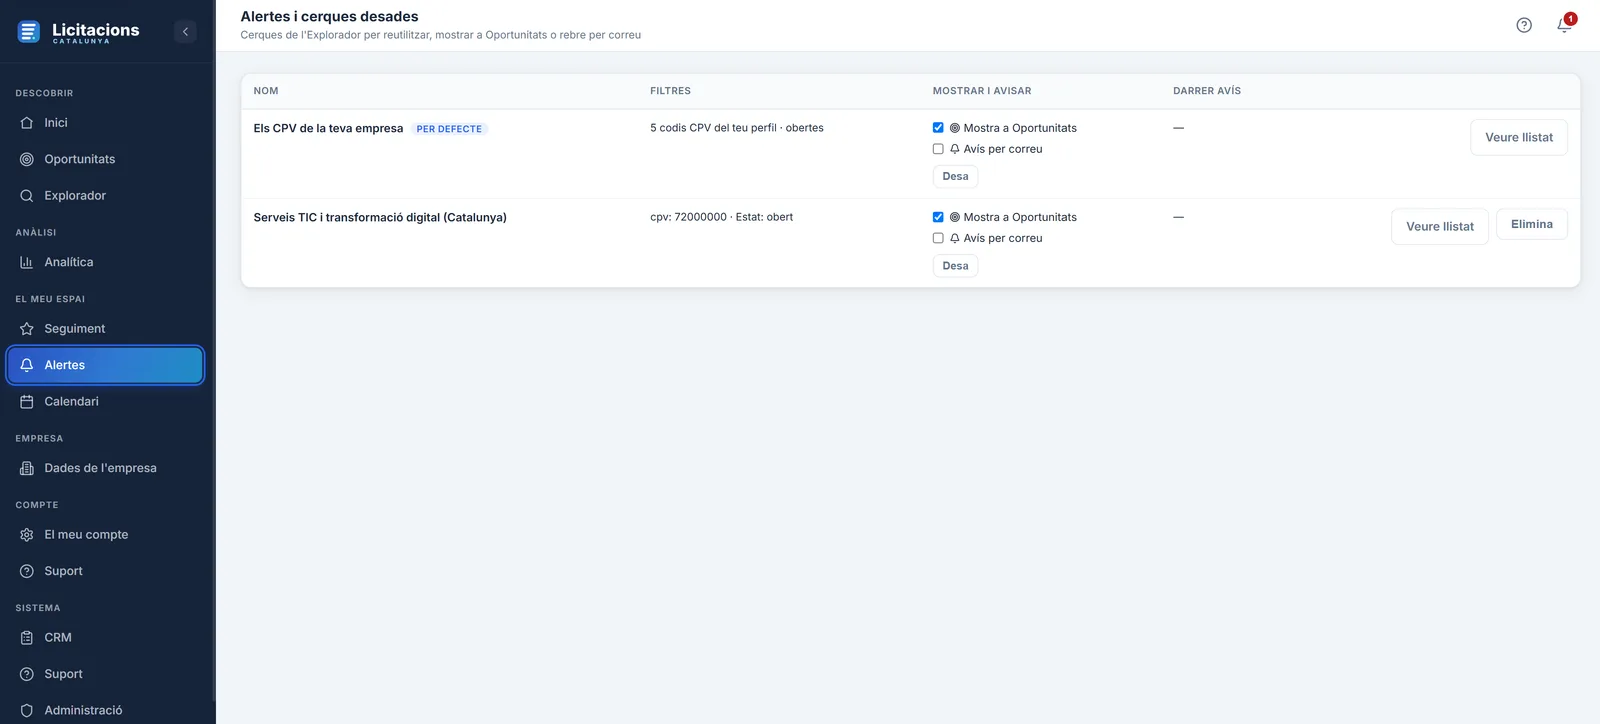Viewport: 1600px width, 724px height.
Task: Click the bell icon in Serveis TIC Avís per correu
Action: (x=955, y=238)
